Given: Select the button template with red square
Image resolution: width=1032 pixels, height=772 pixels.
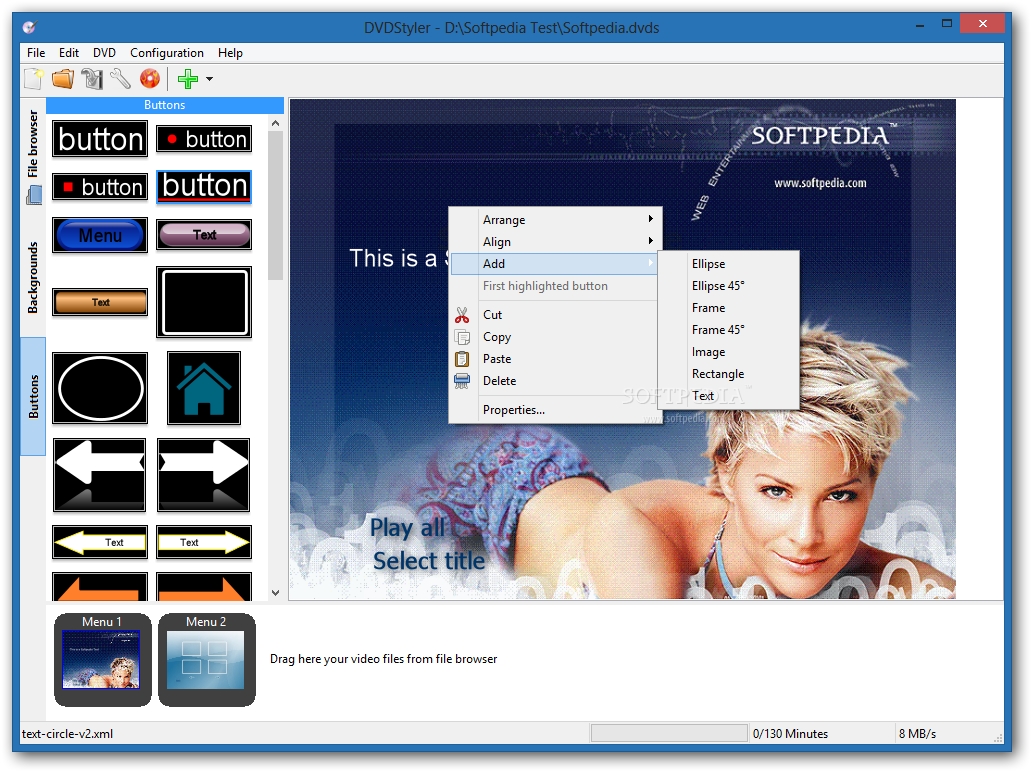Looking at the screenshot, I should point(100,187).
